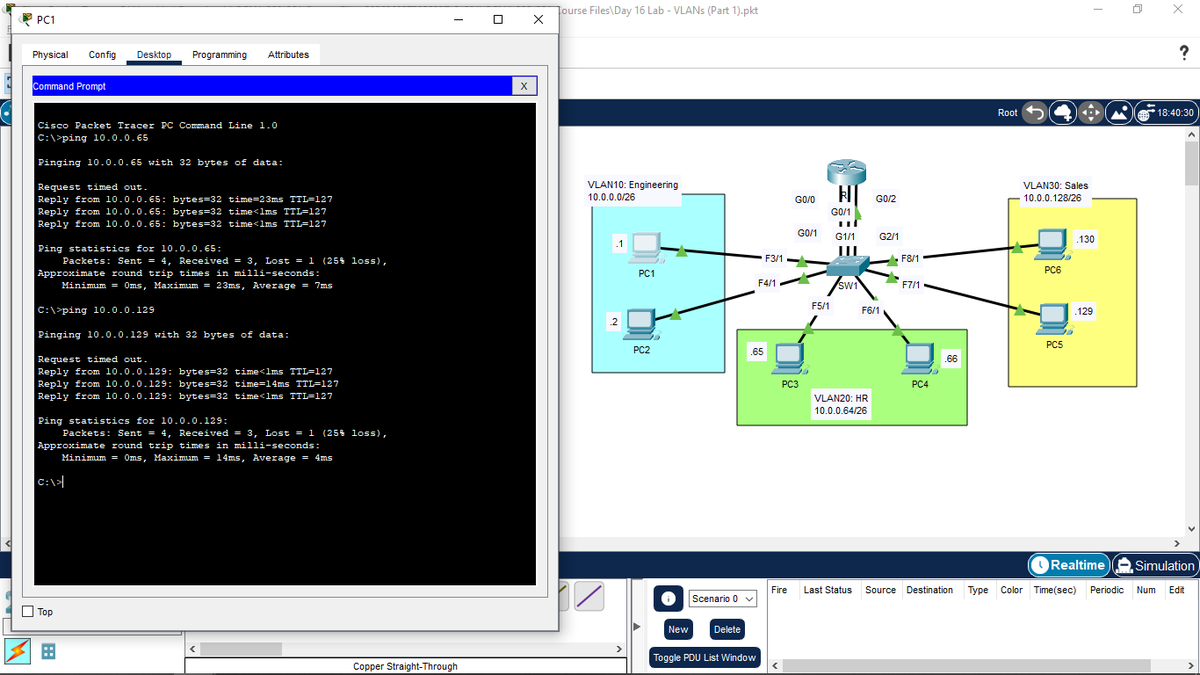Viewport: 1200px width, 675px height.
Task: Switch to Simulation mode
Action: point(1155,565)
